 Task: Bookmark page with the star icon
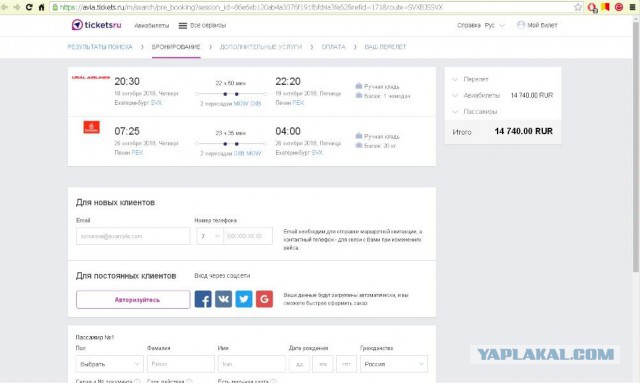click(578, 7)
